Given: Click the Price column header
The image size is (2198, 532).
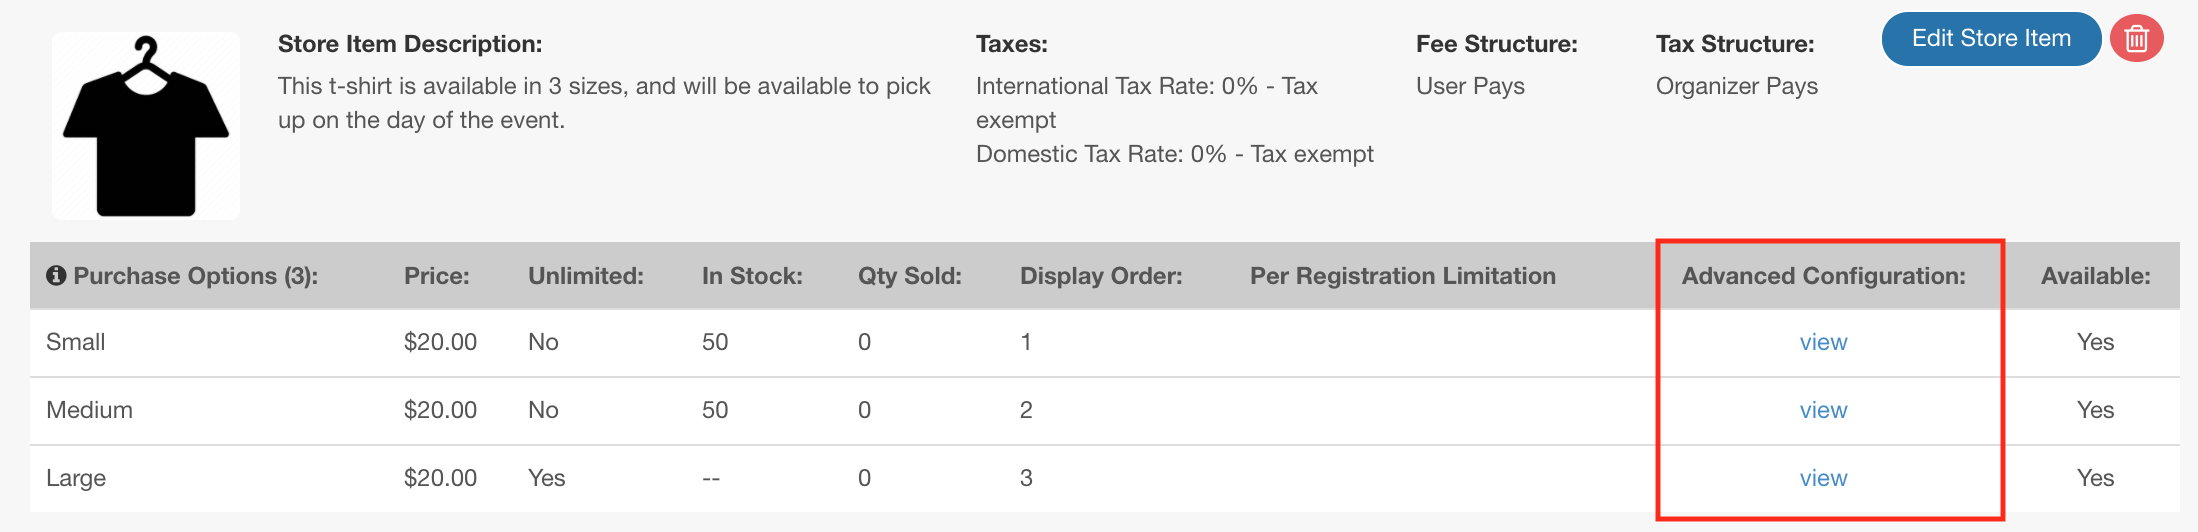Looking at the screenshot, I should coord(436,276).
